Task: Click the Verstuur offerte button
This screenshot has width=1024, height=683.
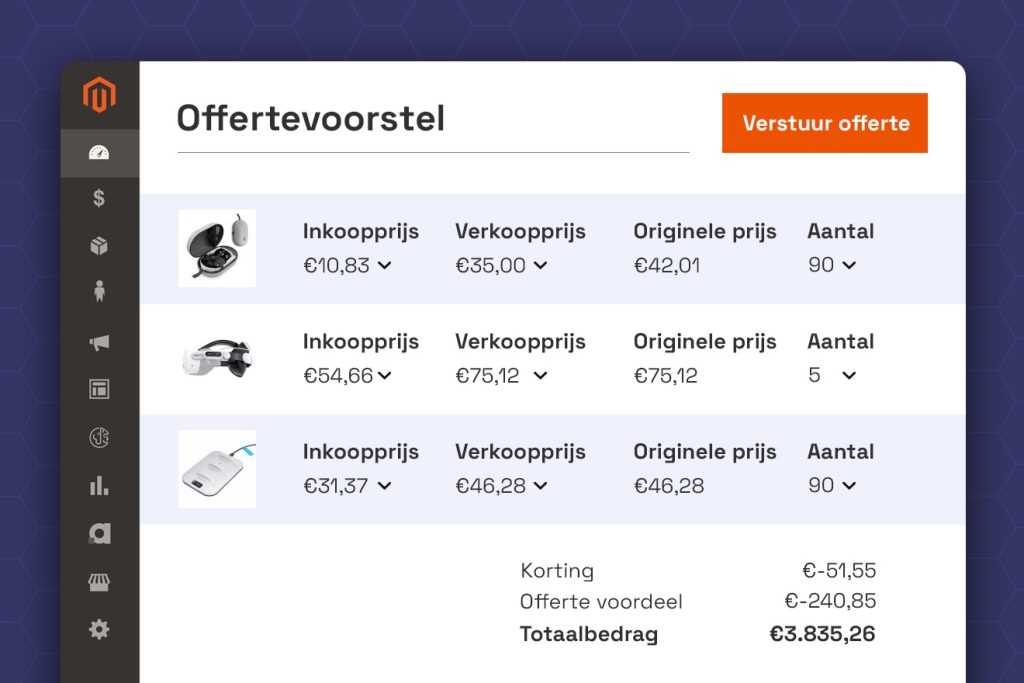Action: click(x=825, y=123)
